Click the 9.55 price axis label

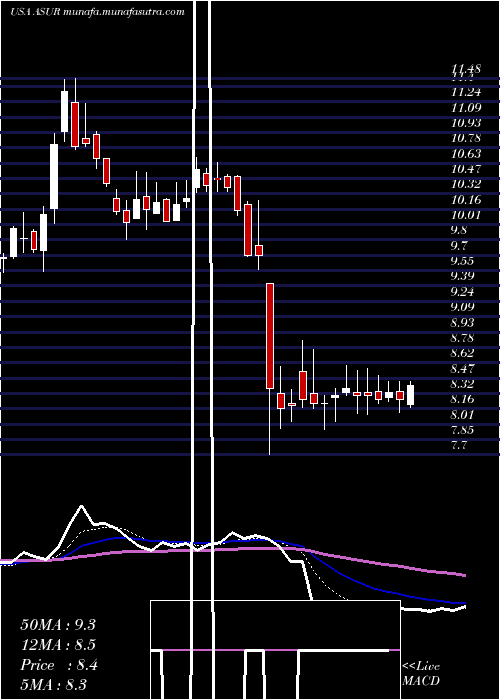(x=462, y=261)
